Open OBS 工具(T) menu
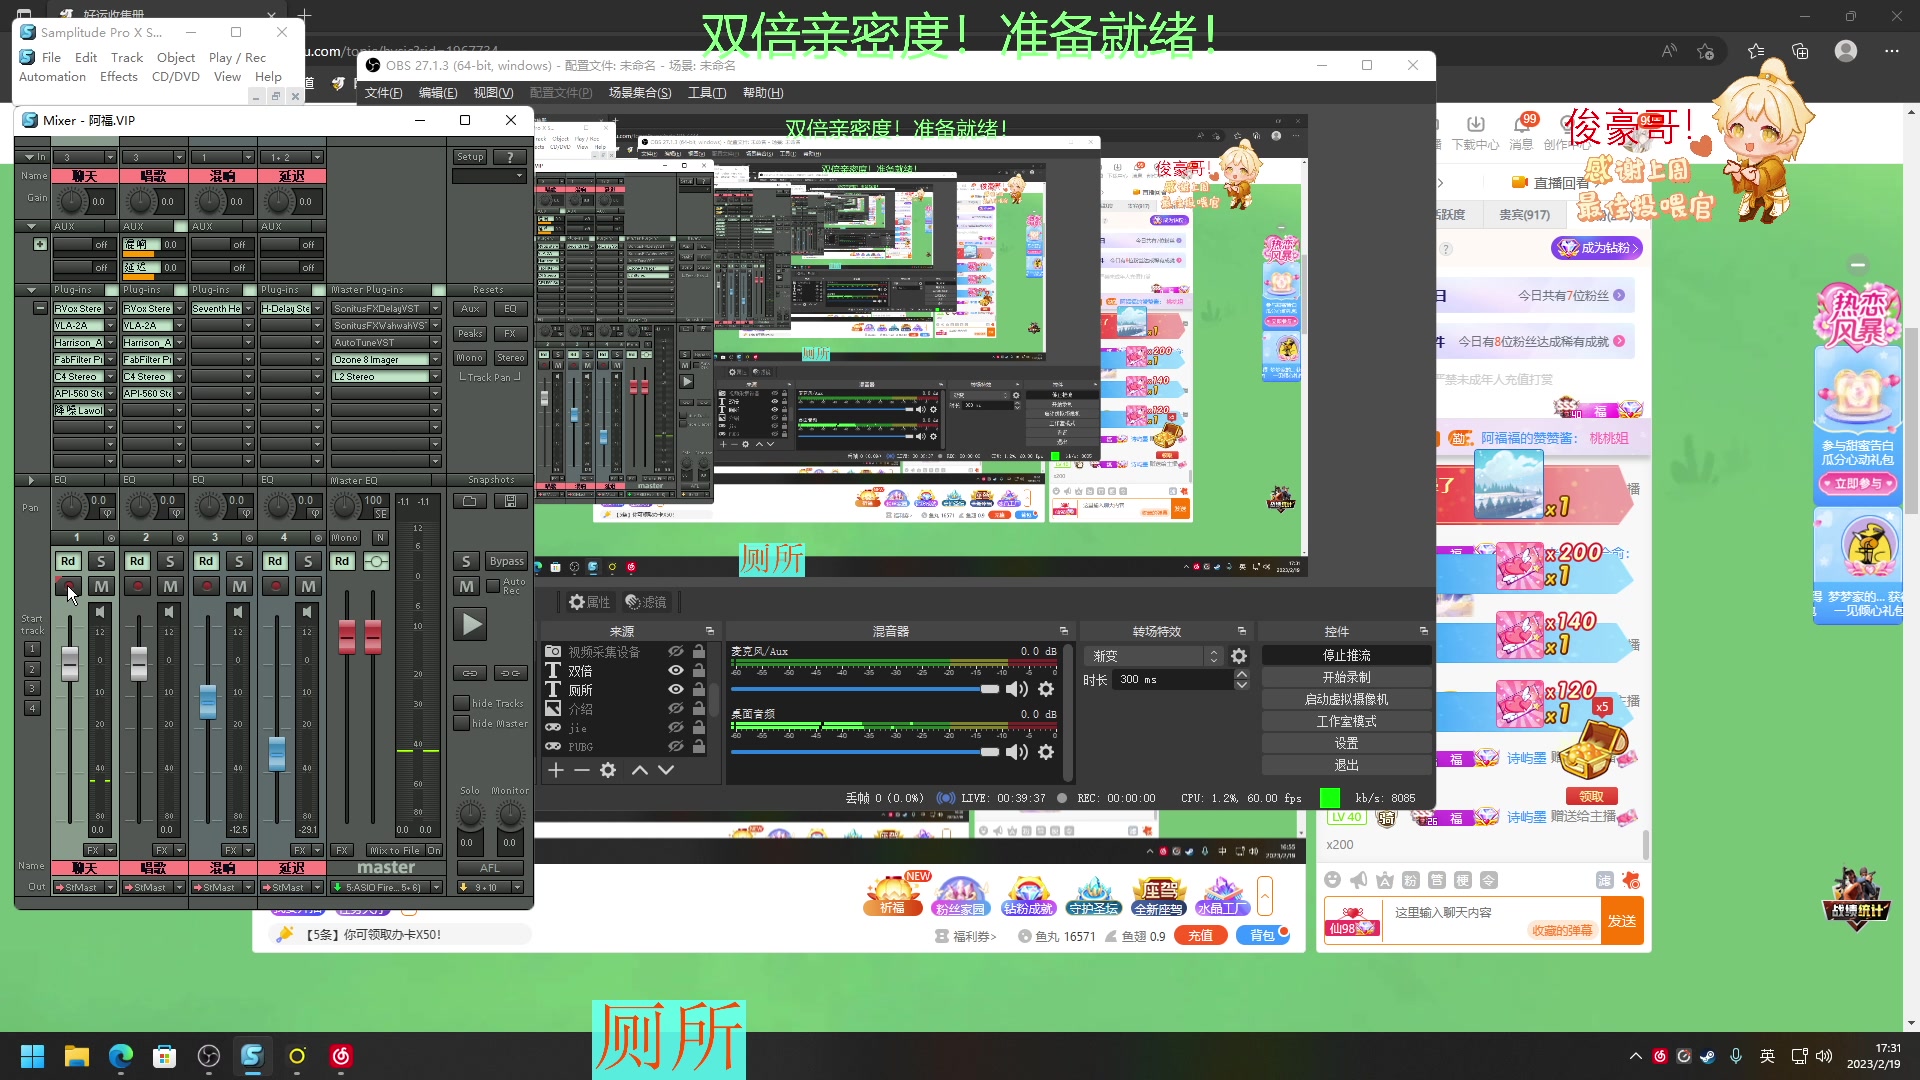This screenshot has height=1080, width=1920. 707,93
